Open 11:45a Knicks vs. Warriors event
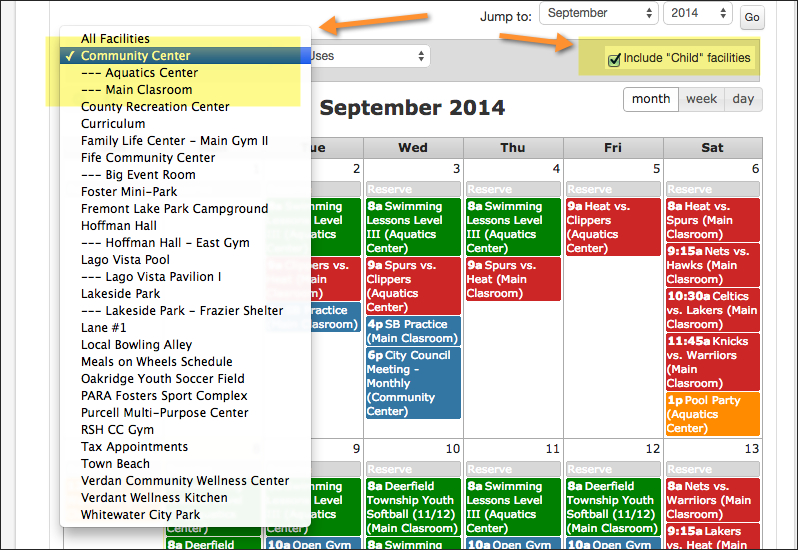This screenshot has height=550, width=798. click(713, 362)
